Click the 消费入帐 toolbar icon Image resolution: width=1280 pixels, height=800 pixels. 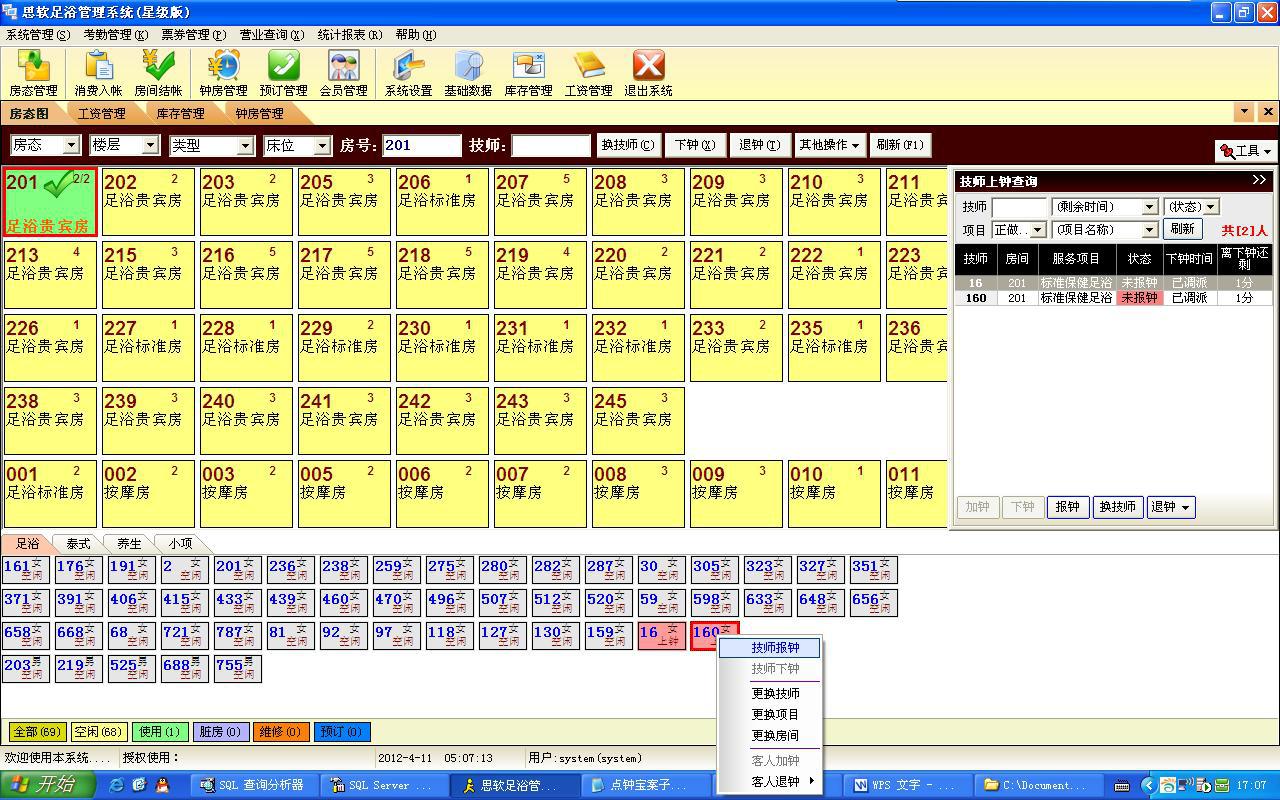point(98,73)
